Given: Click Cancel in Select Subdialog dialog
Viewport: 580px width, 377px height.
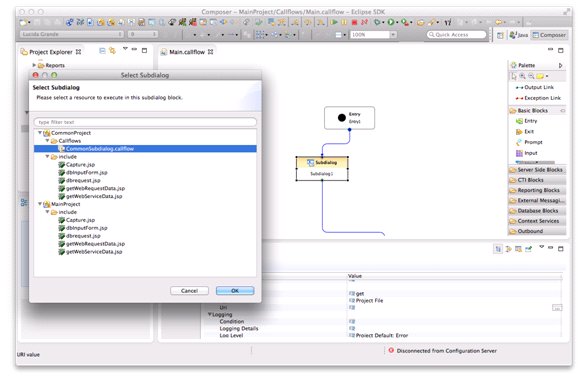Looking at the screenshot, I should click(x=189, y=291).
